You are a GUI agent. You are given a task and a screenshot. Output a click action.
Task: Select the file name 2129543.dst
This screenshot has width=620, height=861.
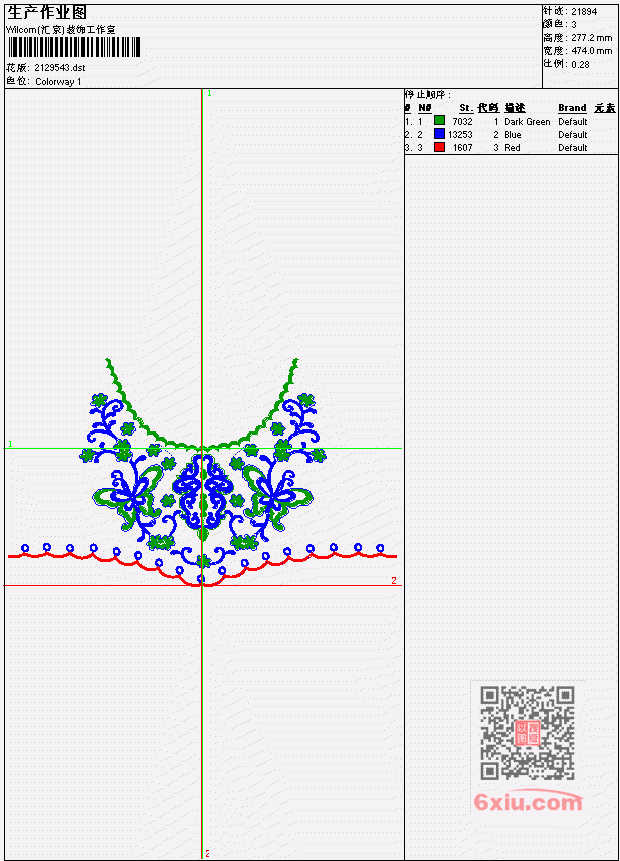tap(60, 68)
